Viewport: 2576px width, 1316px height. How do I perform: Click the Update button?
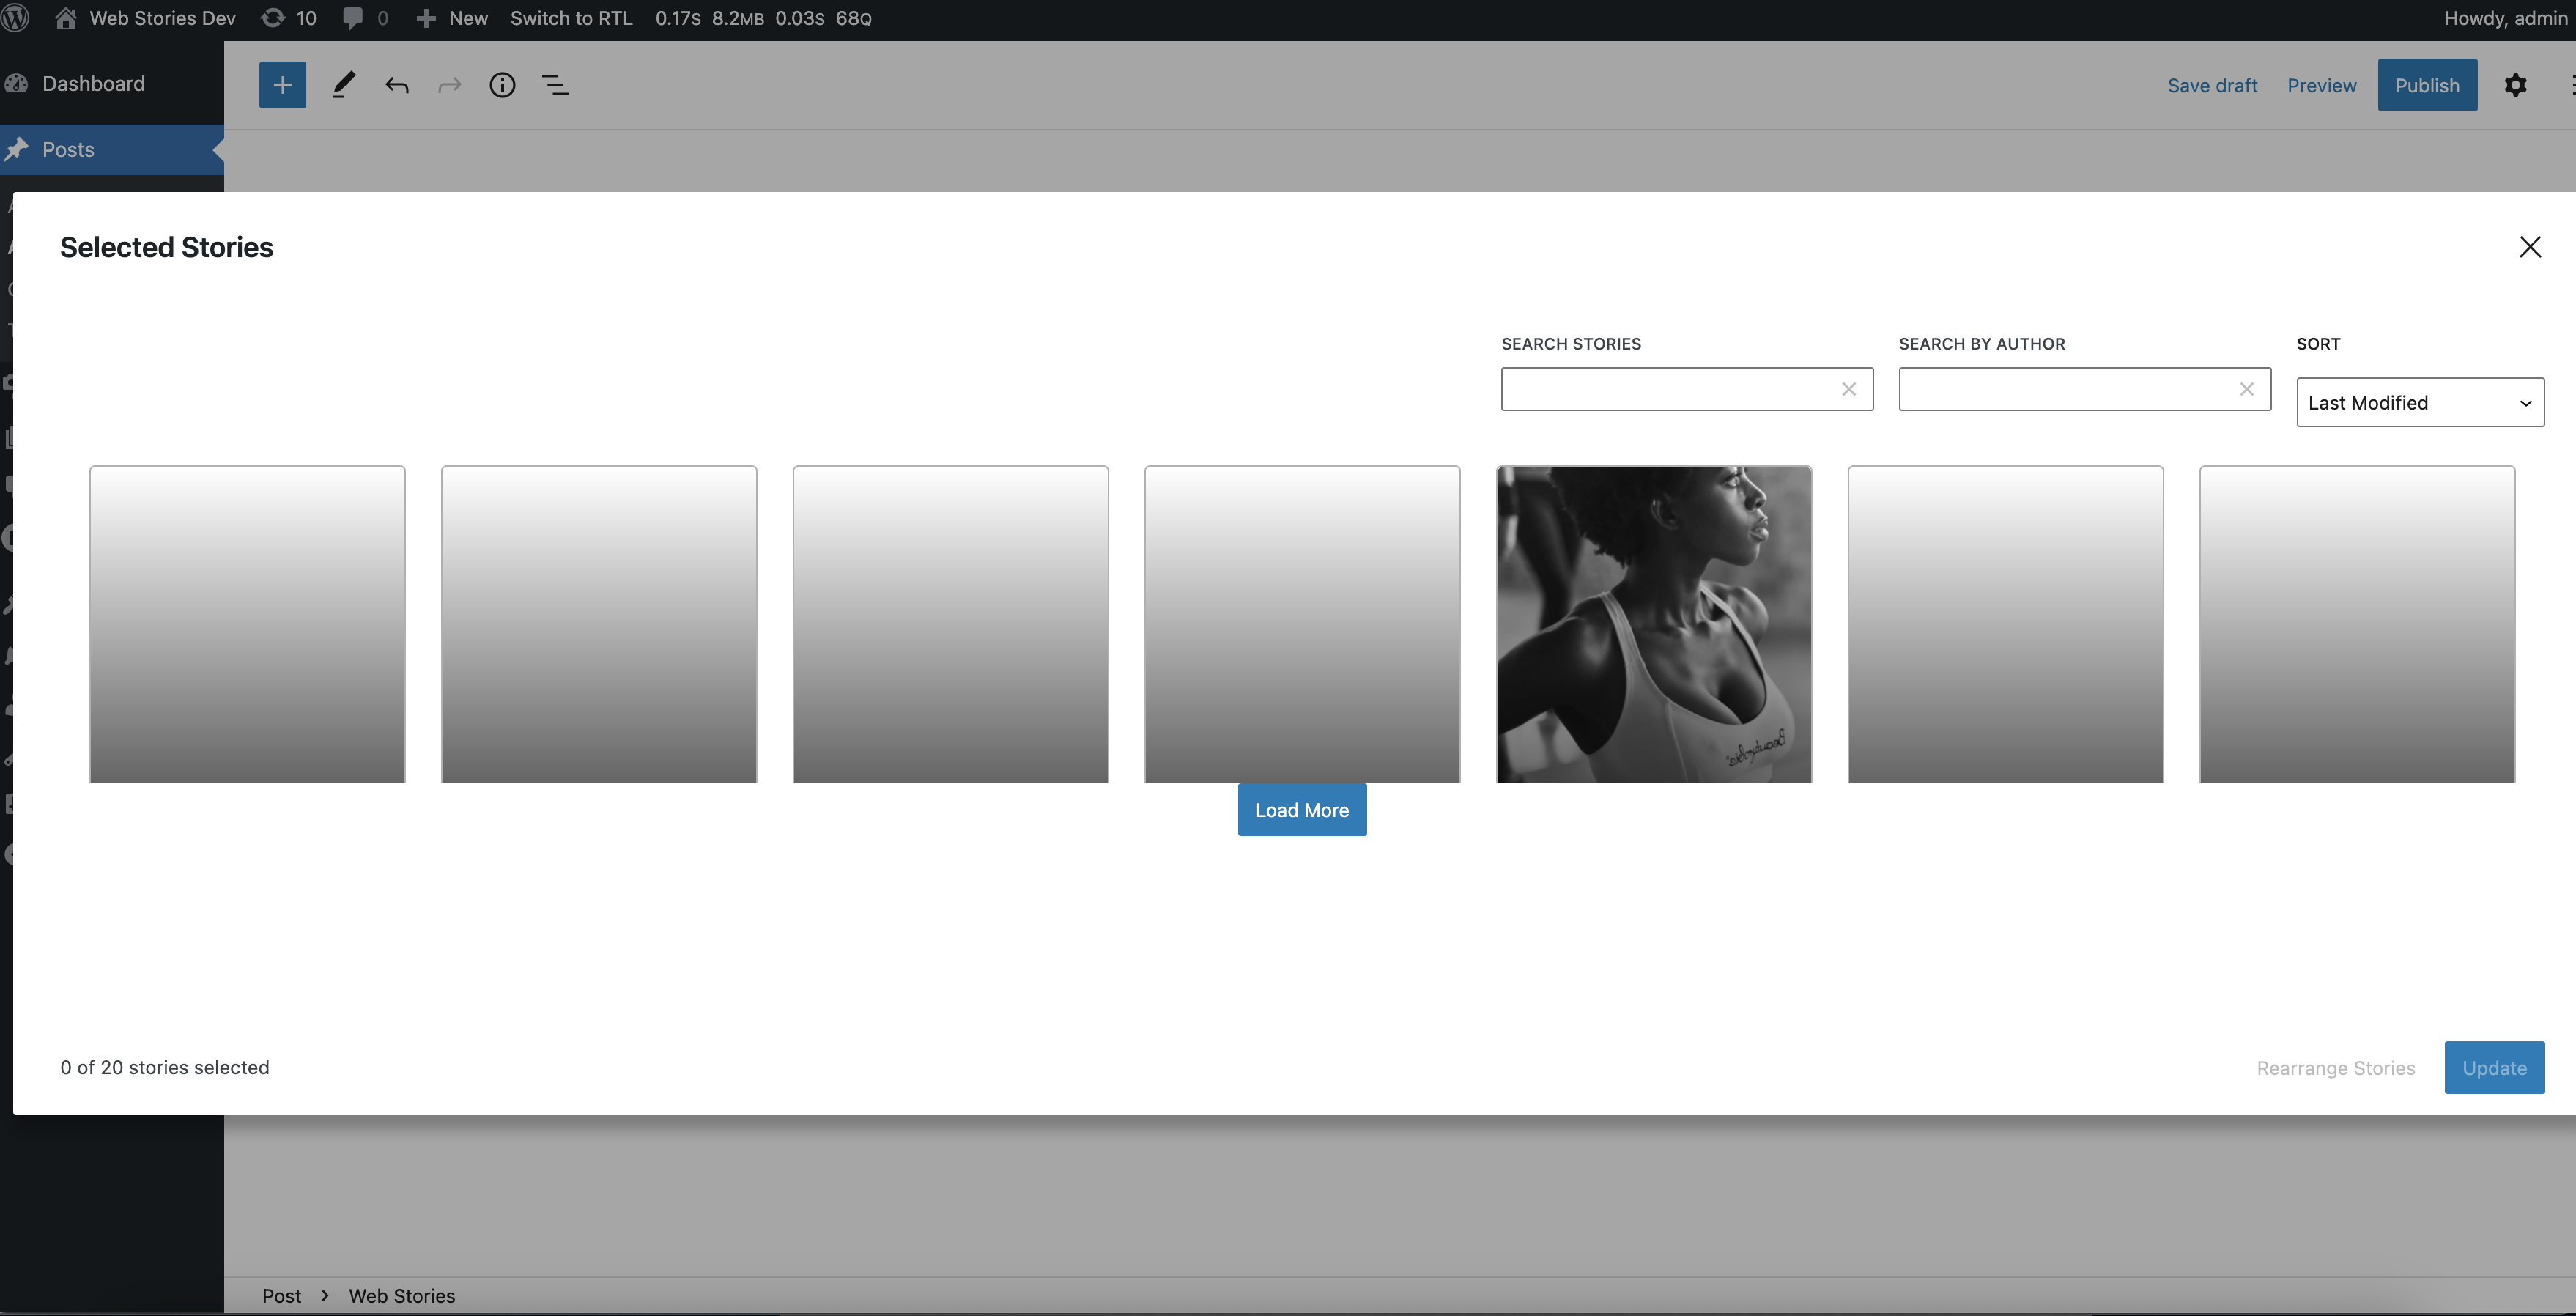point(2494,1067)
